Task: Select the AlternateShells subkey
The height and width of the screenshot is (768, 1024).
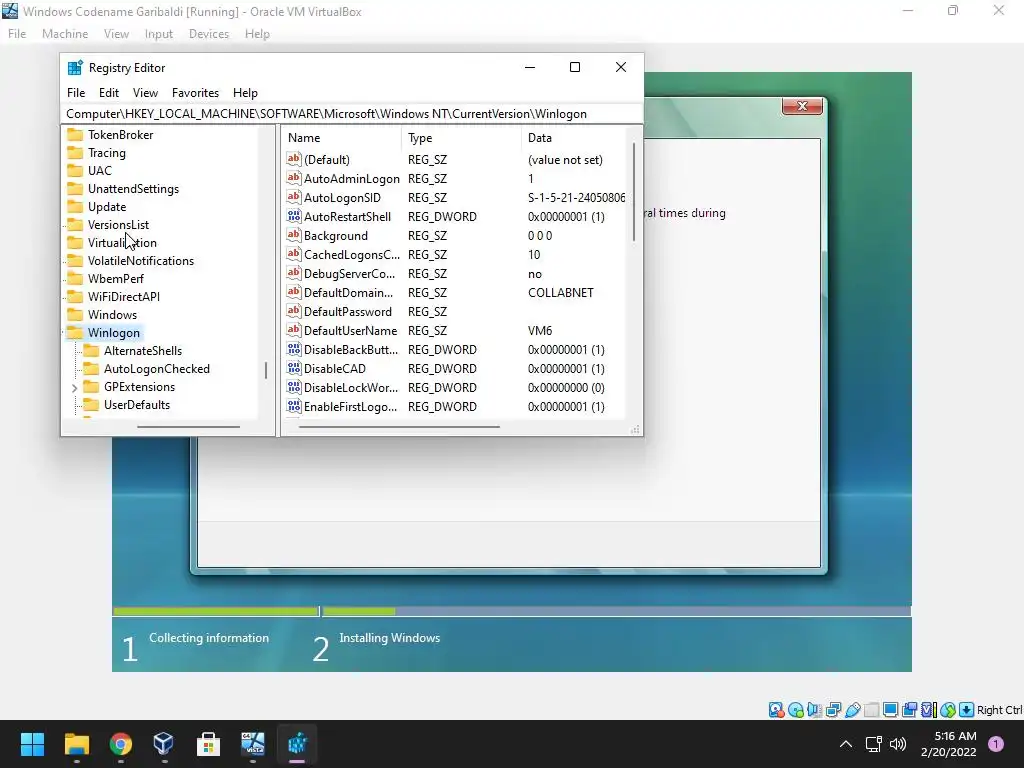Action: pos(142,351)
